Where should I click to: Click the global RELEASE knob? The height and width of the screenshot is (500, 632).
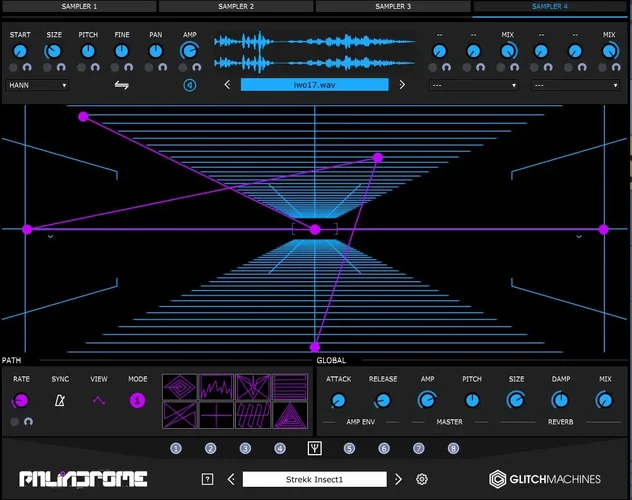383,400
